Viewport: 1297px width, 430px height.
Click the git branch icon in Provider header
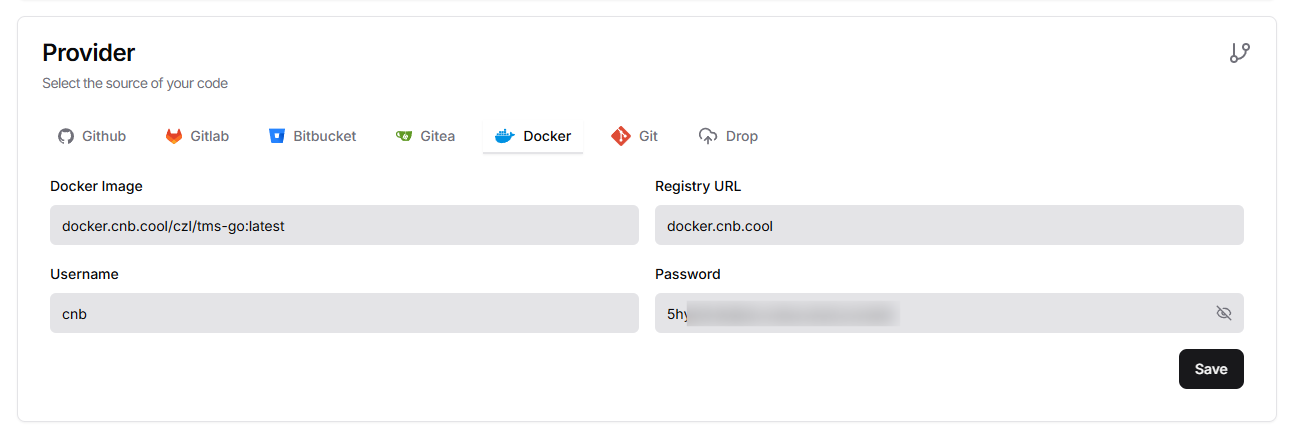pyautogui.click(x=1240, y=53)
